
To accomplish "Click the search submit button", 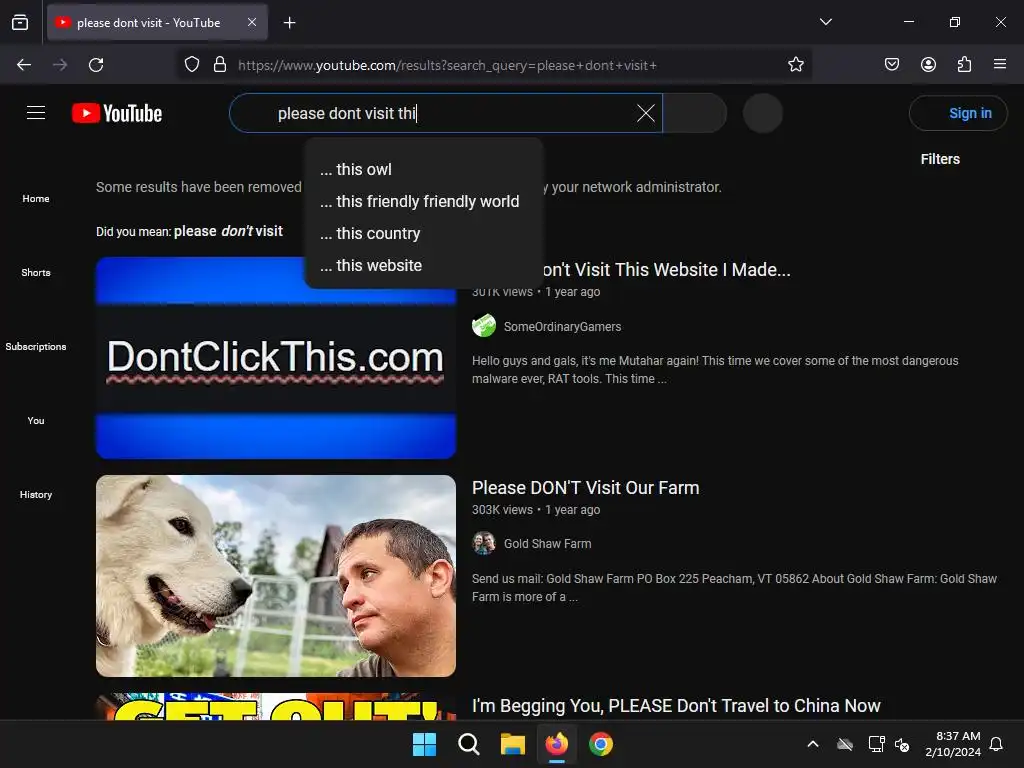I will click(695, 113).
